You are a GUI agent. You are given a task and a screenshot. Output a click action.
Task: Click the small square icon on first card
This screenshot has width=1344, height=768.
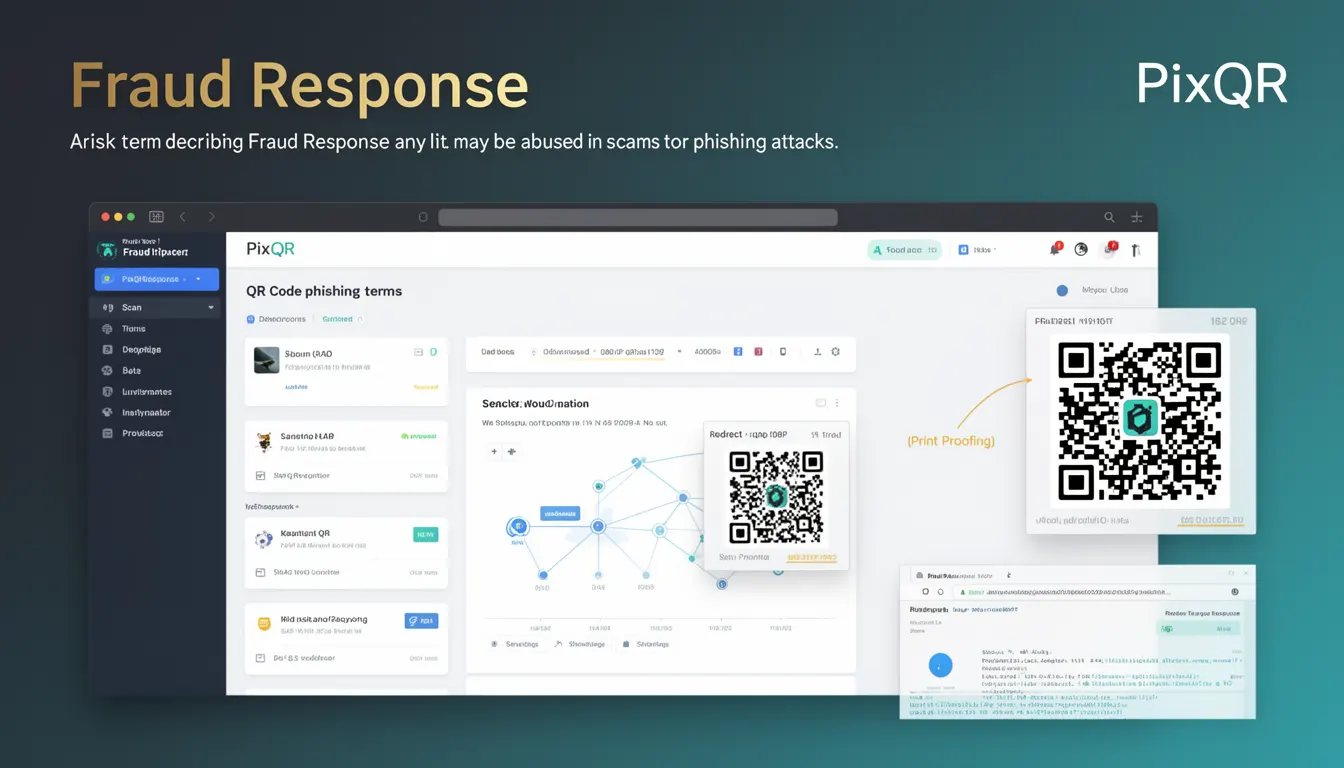(x=419, y=352)
